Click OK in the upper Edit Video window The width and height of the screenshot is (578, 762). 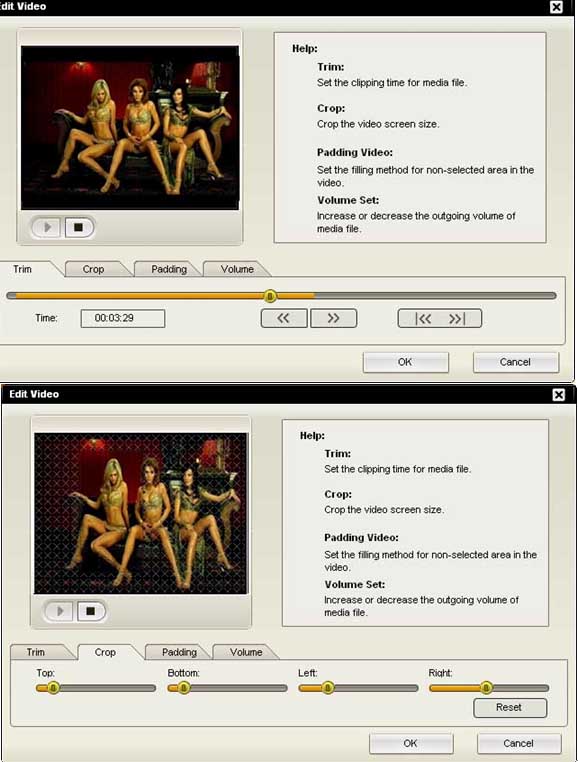pyautogui.click(x=405, y=362)
